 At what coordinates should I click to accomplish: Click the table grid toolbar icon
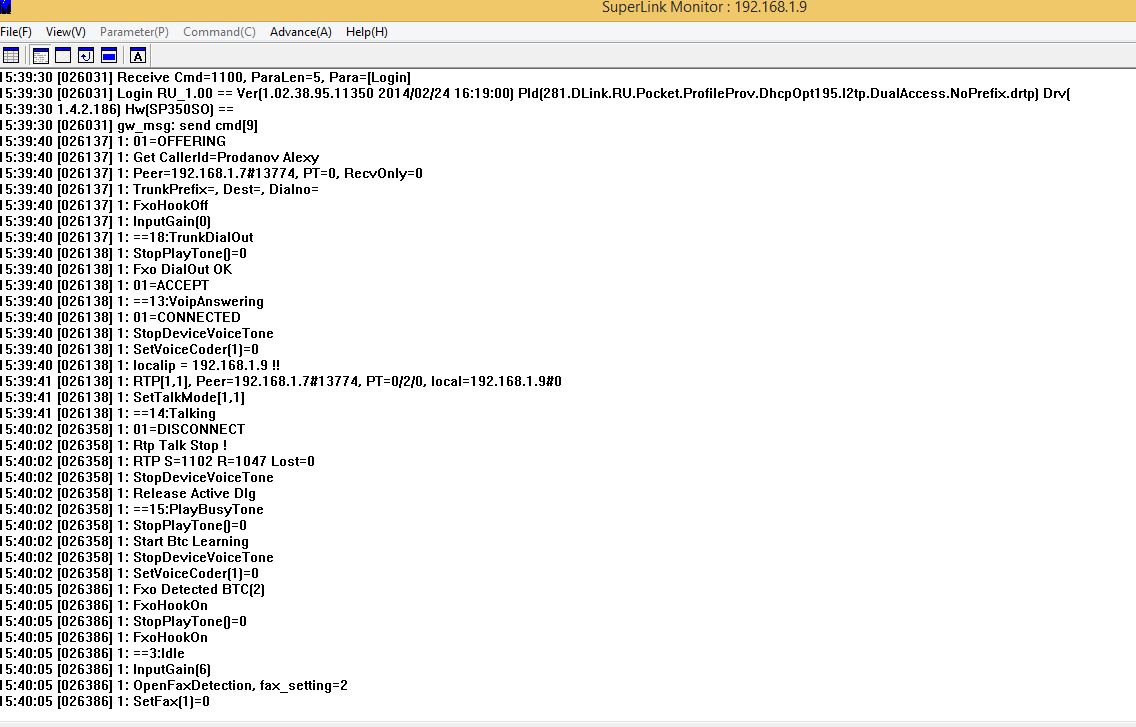11,55
